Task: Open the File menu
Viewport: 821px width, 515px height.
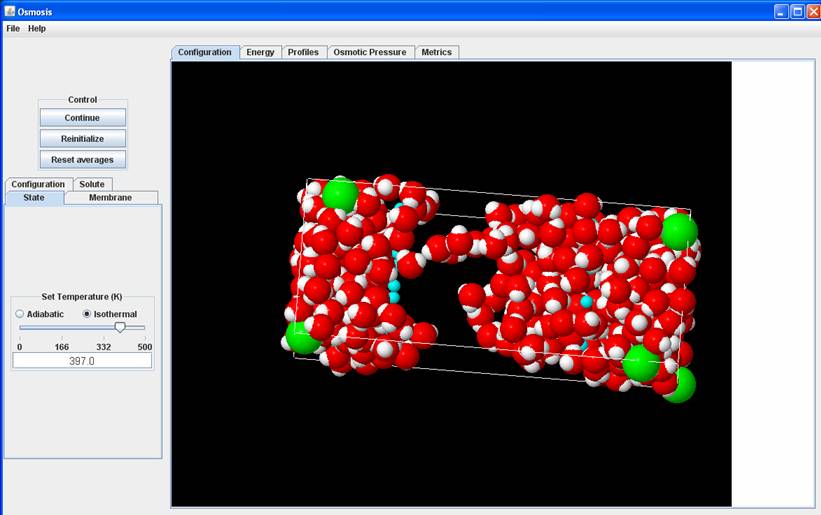Action: tap(13, 29)
